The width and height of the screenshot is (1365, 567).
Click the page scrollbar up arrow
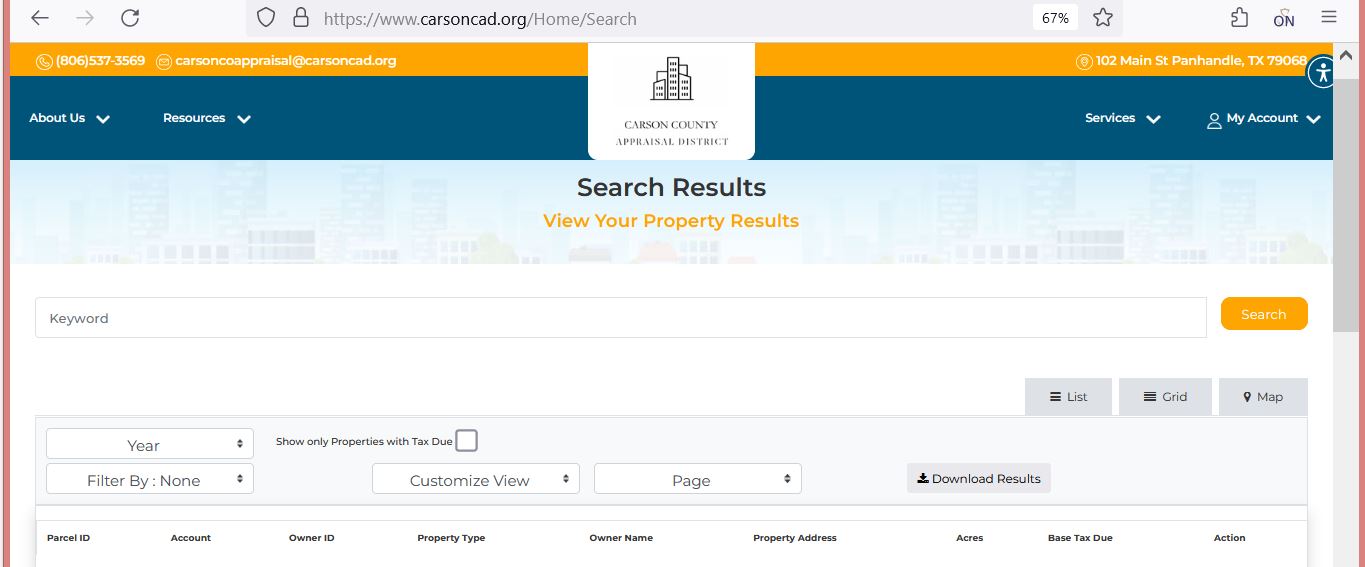pyautogui.click(x=1348, y=57)
